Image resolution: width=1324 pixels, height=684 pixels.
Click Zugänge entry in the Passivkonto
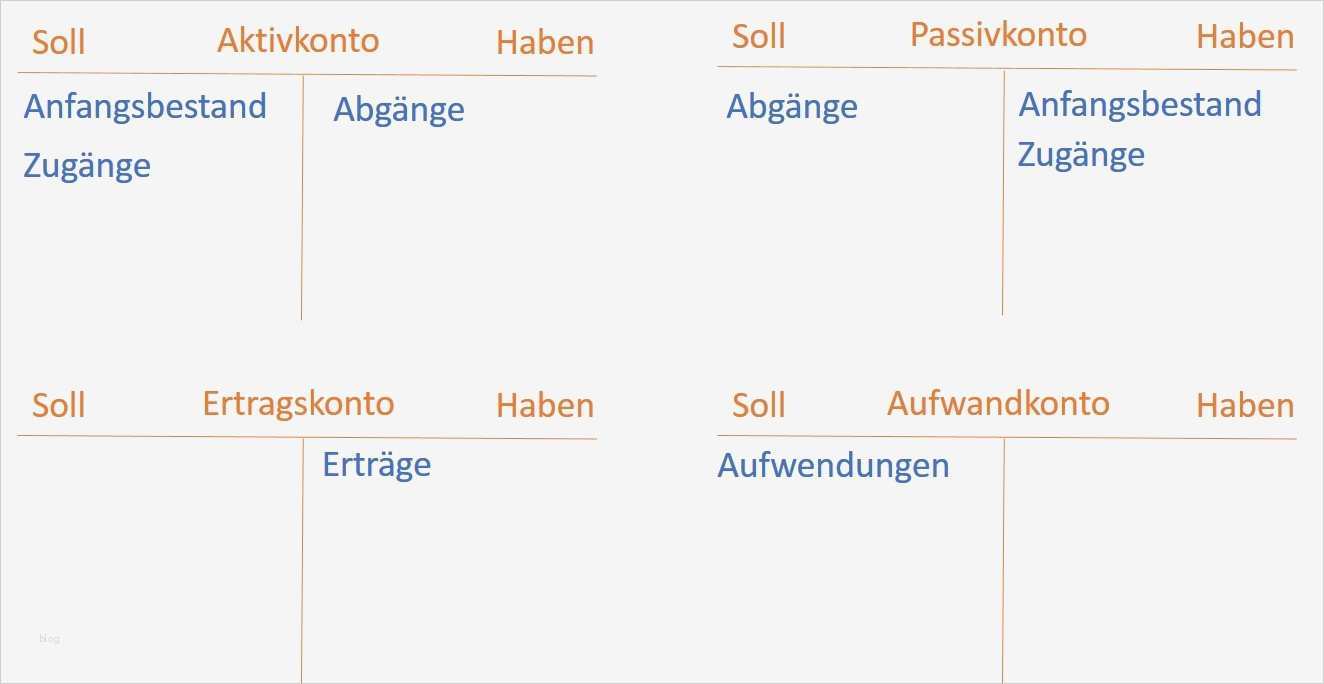1080,155
